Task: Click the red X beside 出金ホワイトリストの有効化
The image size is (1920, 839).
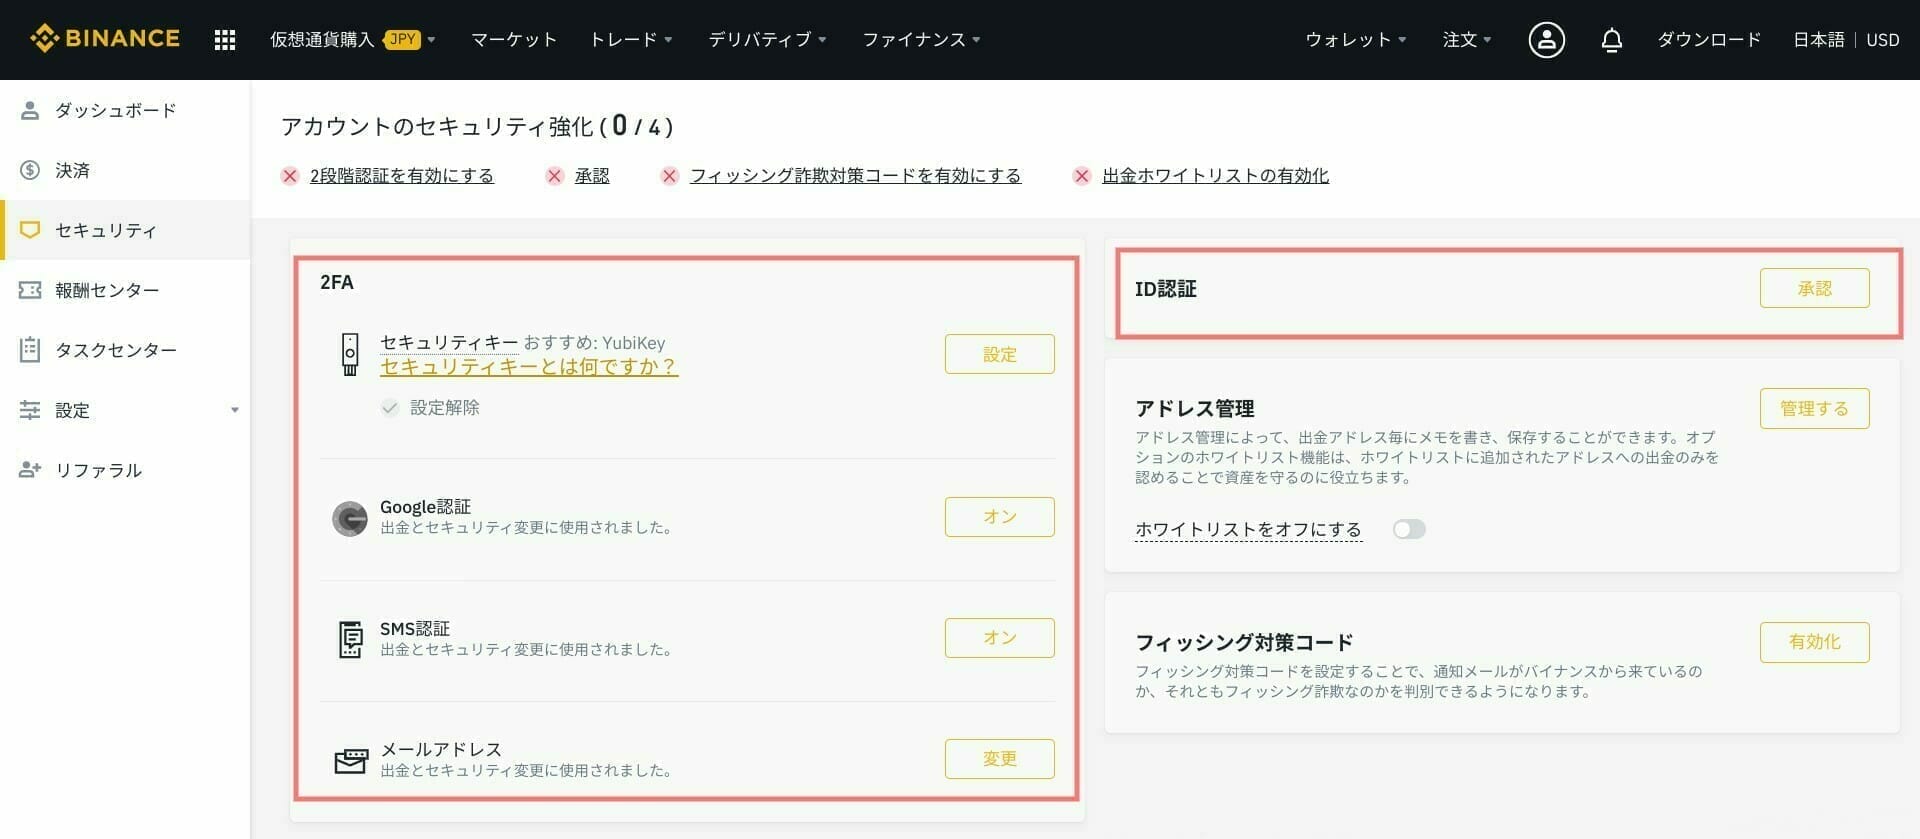Action: pos(1082,176)
